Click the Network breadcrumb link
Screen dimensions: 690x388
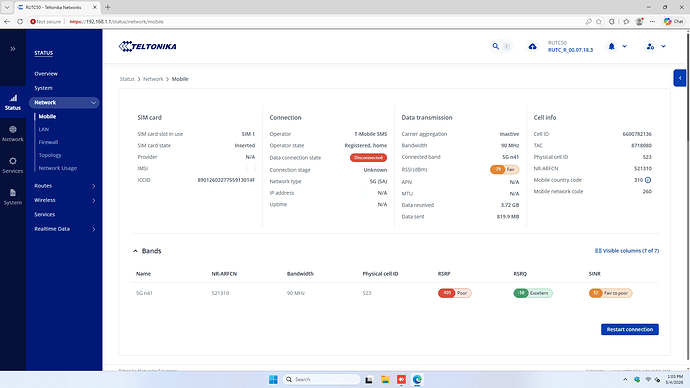153,79
